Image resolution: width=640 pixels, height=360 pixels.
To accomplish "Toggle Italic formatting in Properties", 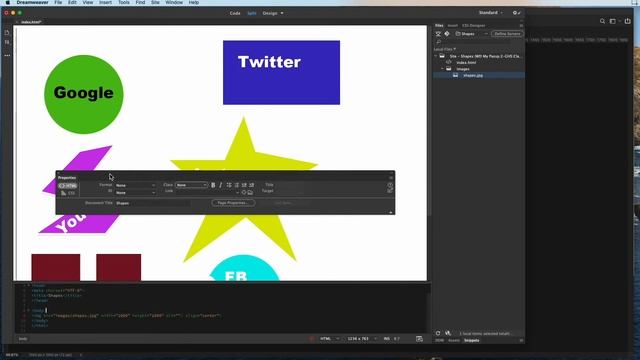I will click(221, 185).
